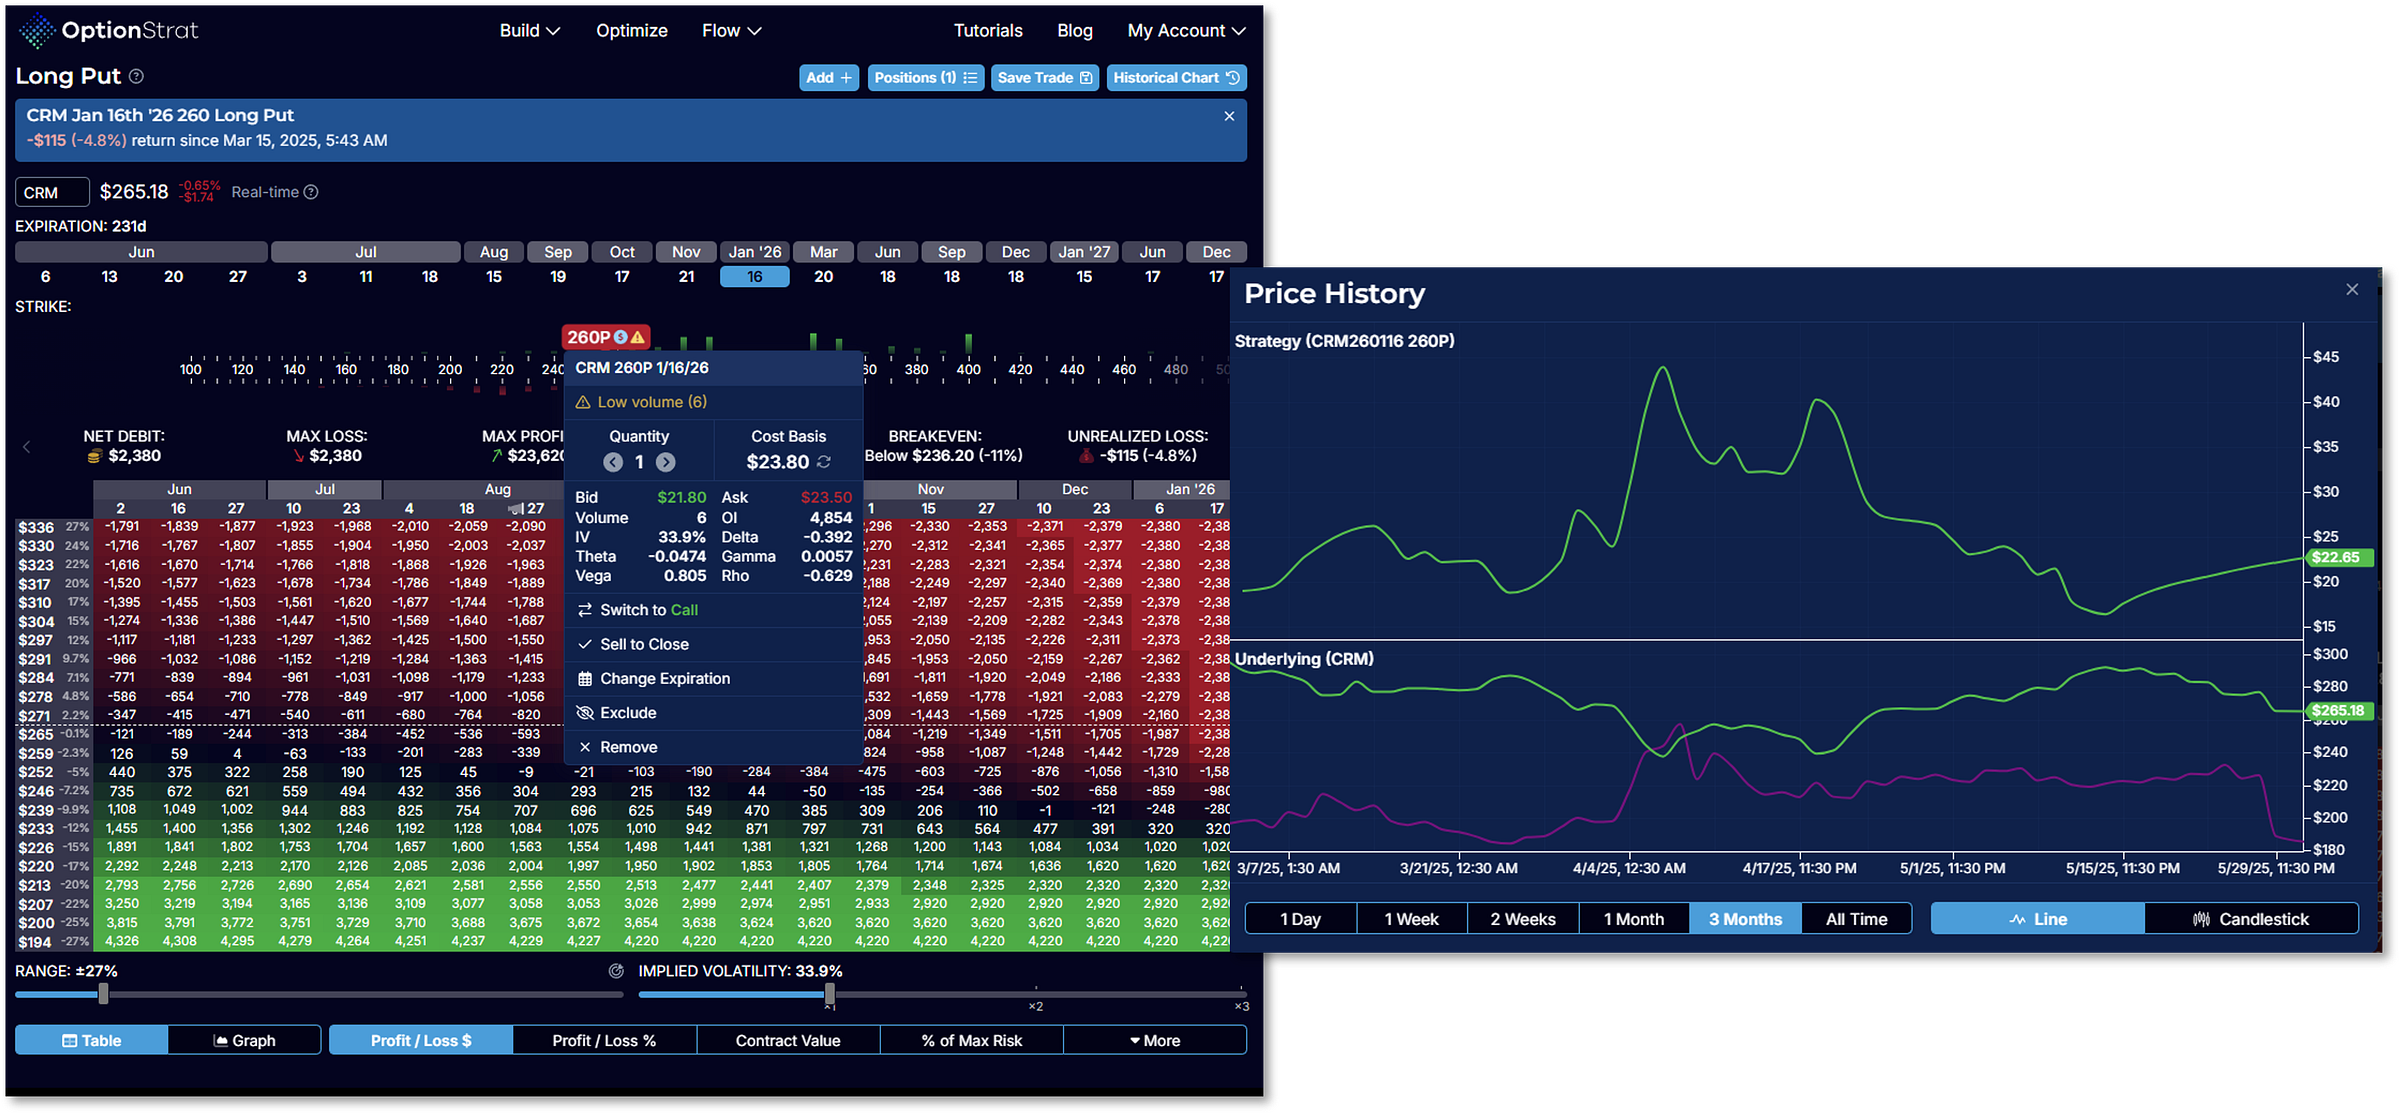Click the Range ±27% slider handle
Image resolution: width=2400 pixels, height=1114 pixels.
pos(103,994)
